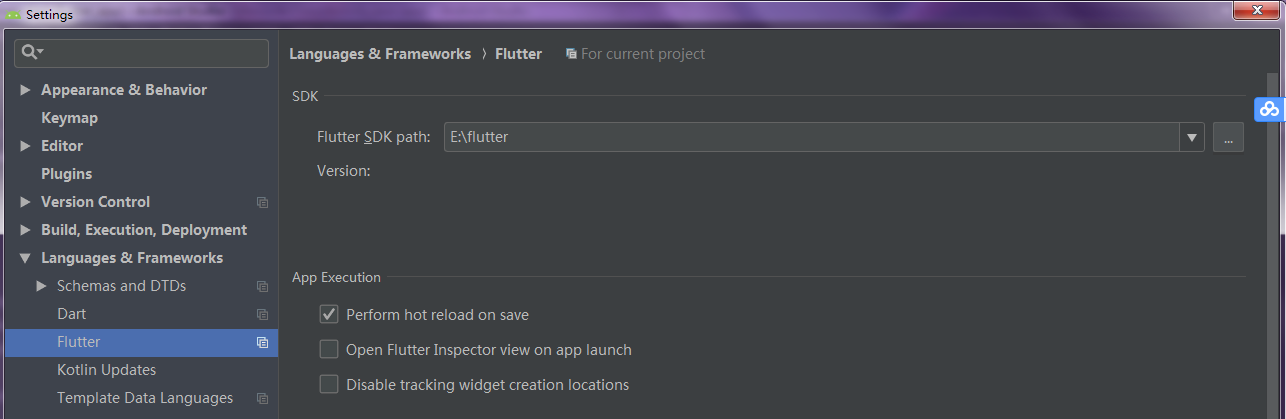Image resolution: width=1286 pixels, height=419 pixels.
Task: Open the Flutter SDK path dropdown arrow
Action: [x=1192, y=137]
